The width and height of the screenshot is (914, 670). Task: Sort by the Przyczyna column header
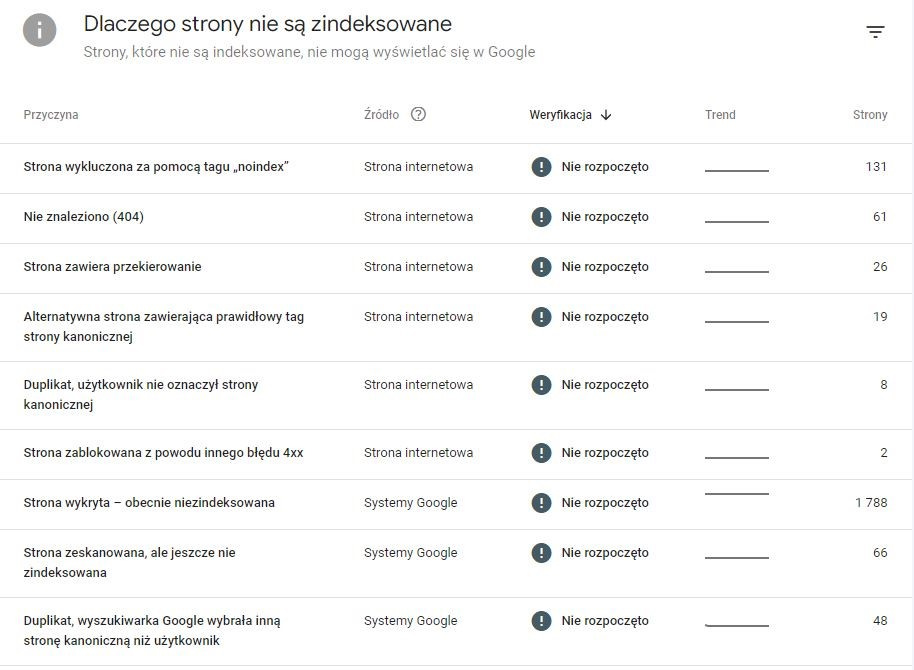tap(51, 115)
